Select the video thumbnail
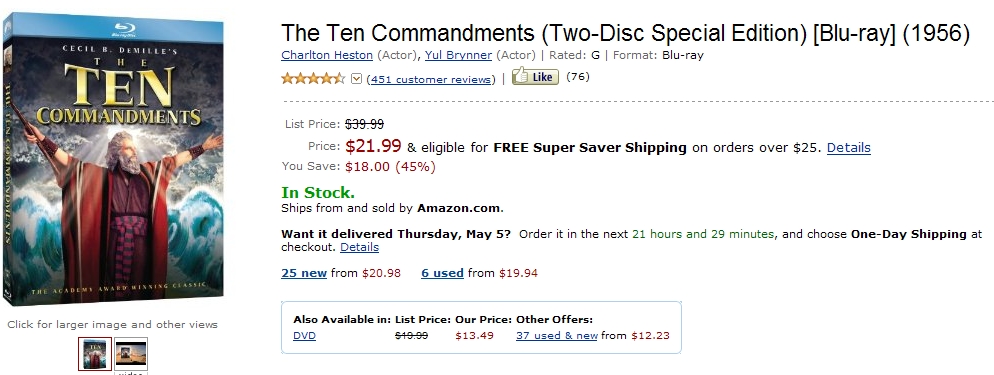 click(131, 353)
